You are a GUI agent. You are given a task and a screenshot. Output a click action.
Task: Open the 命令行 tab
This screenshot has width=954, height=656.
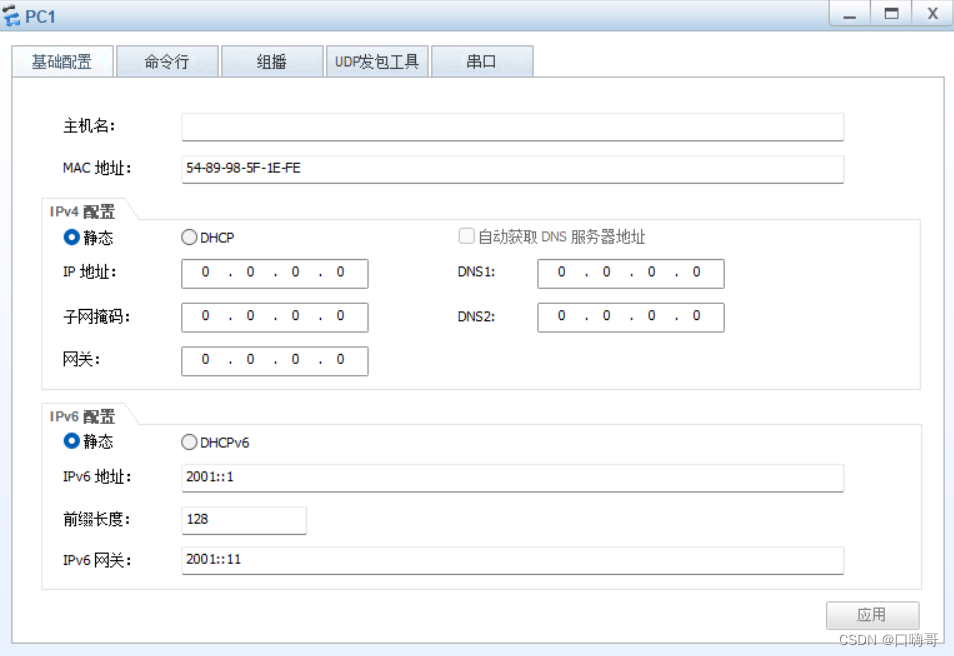[x=167, y=61]
